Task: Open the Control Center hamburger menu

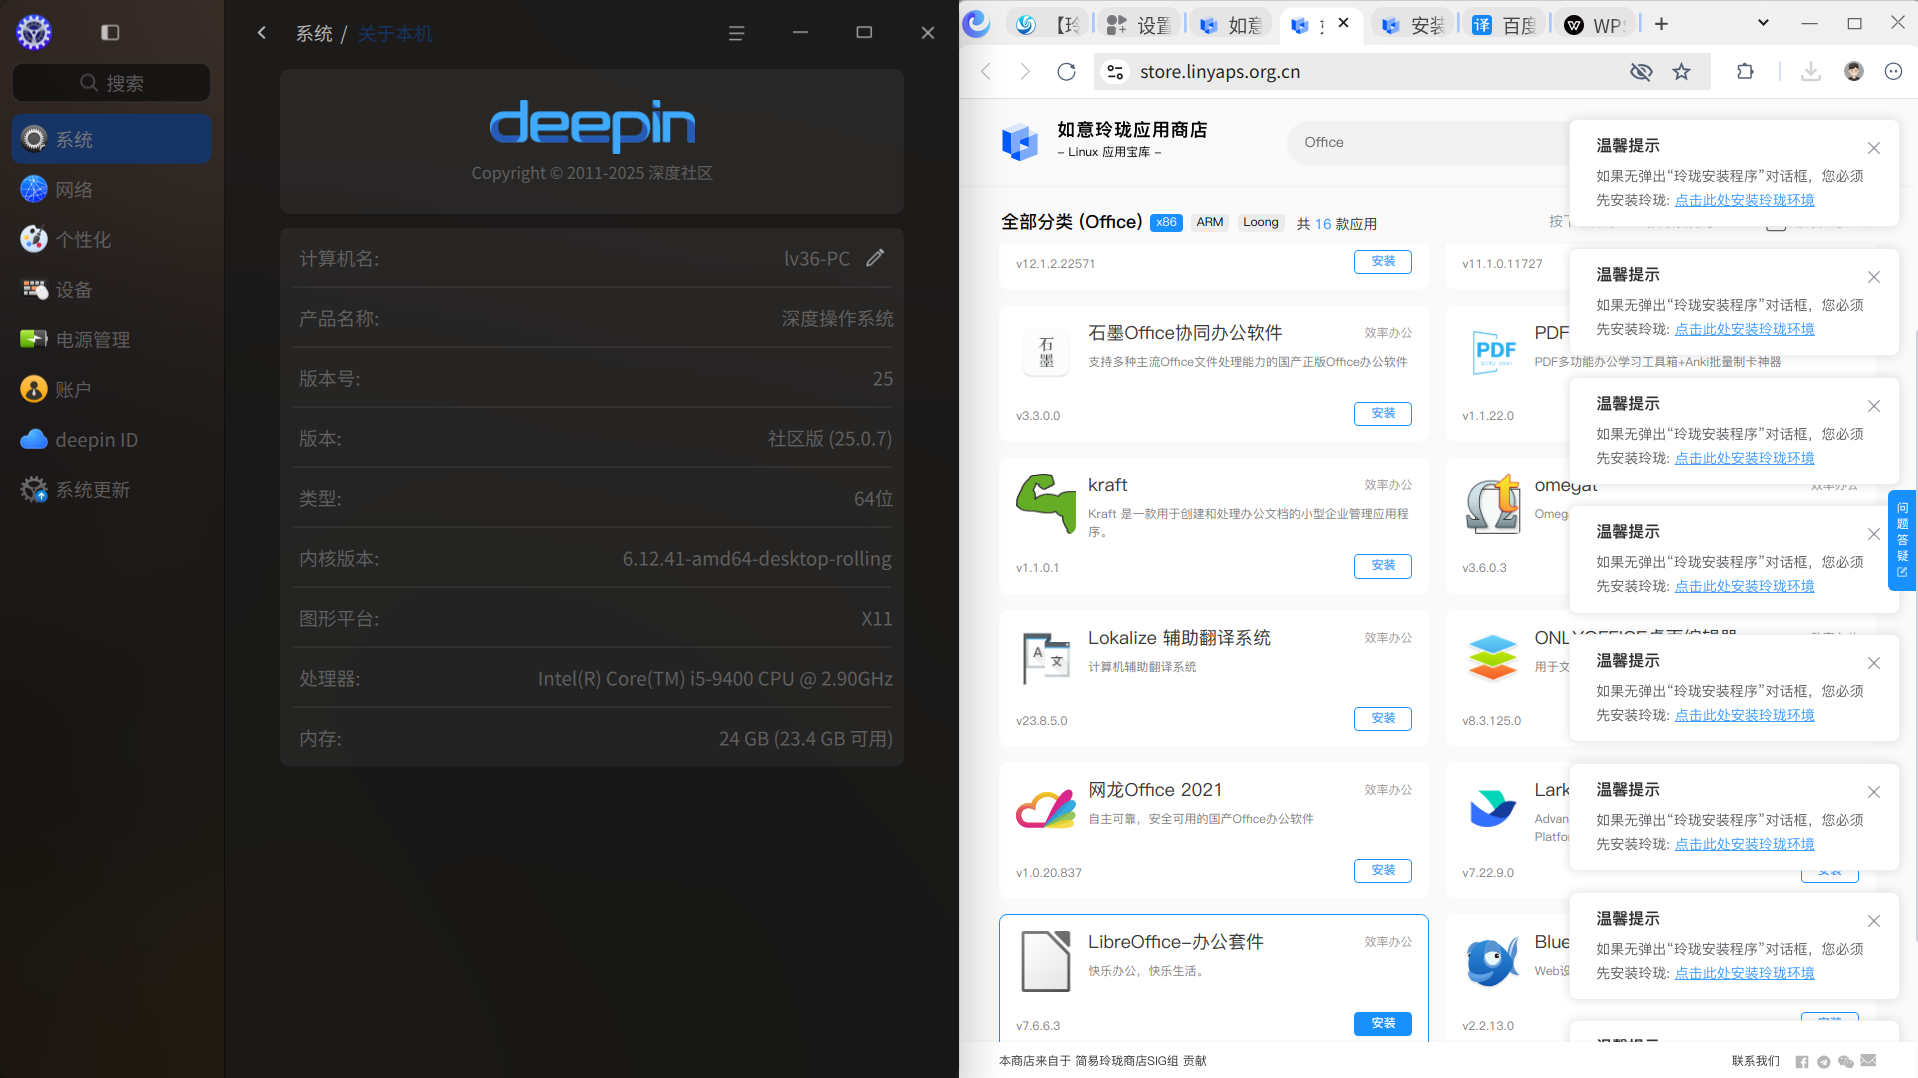Action: coord(737,33)
